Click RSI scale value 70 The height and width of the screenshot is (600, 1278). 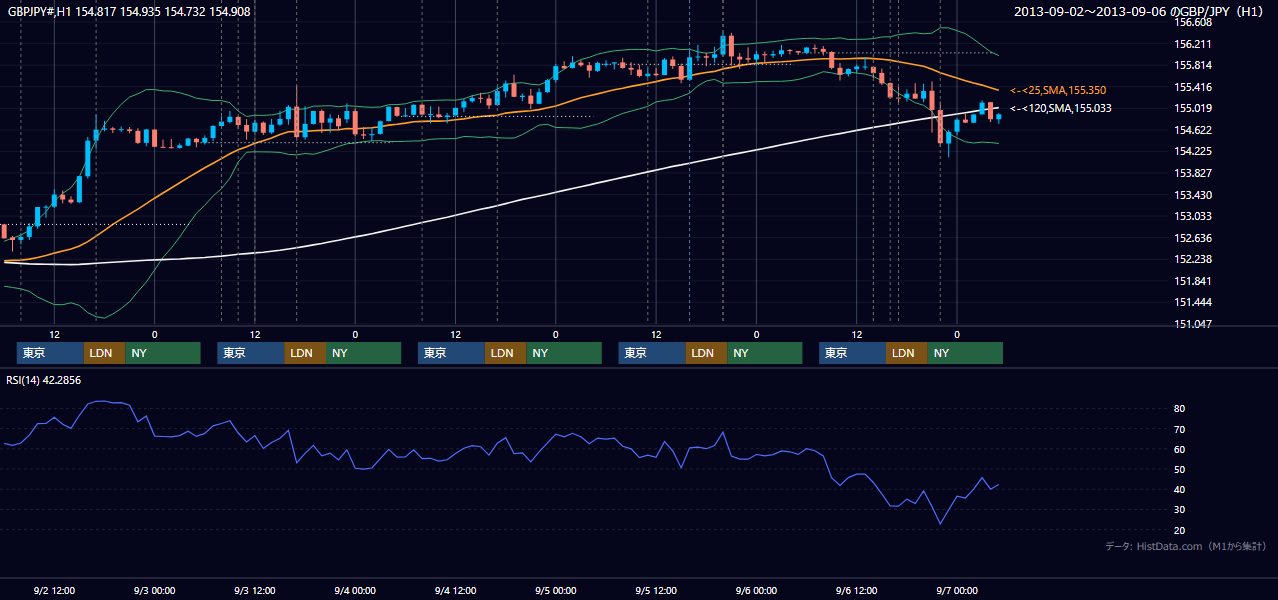[x=1180, y=429]
